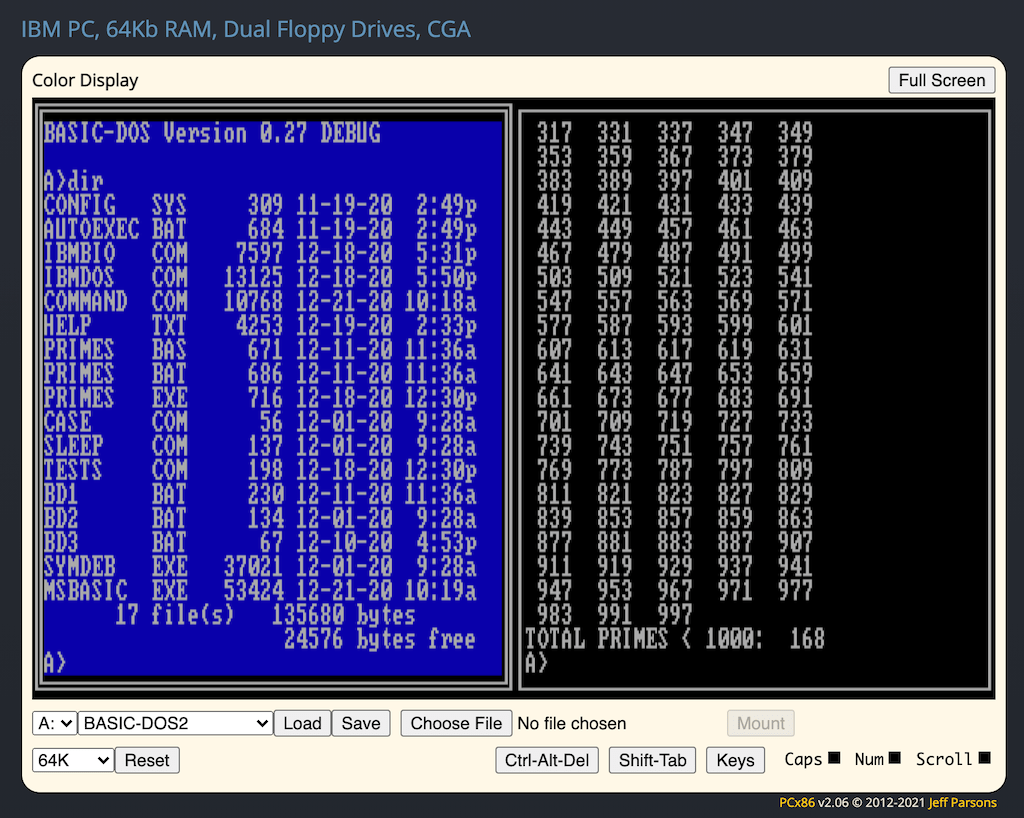Toggle the Num lock indicator
The height and width of the screenshot is (818, 1024).
[x=895, y=758]
